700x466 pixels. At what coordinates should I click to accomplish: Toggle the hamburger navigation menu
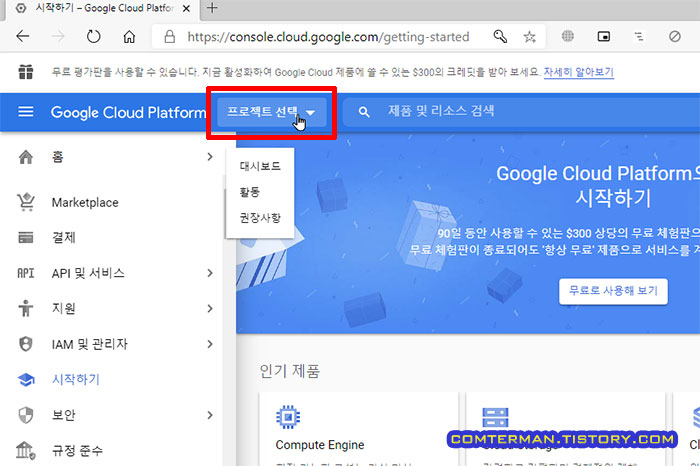[26, 112]
